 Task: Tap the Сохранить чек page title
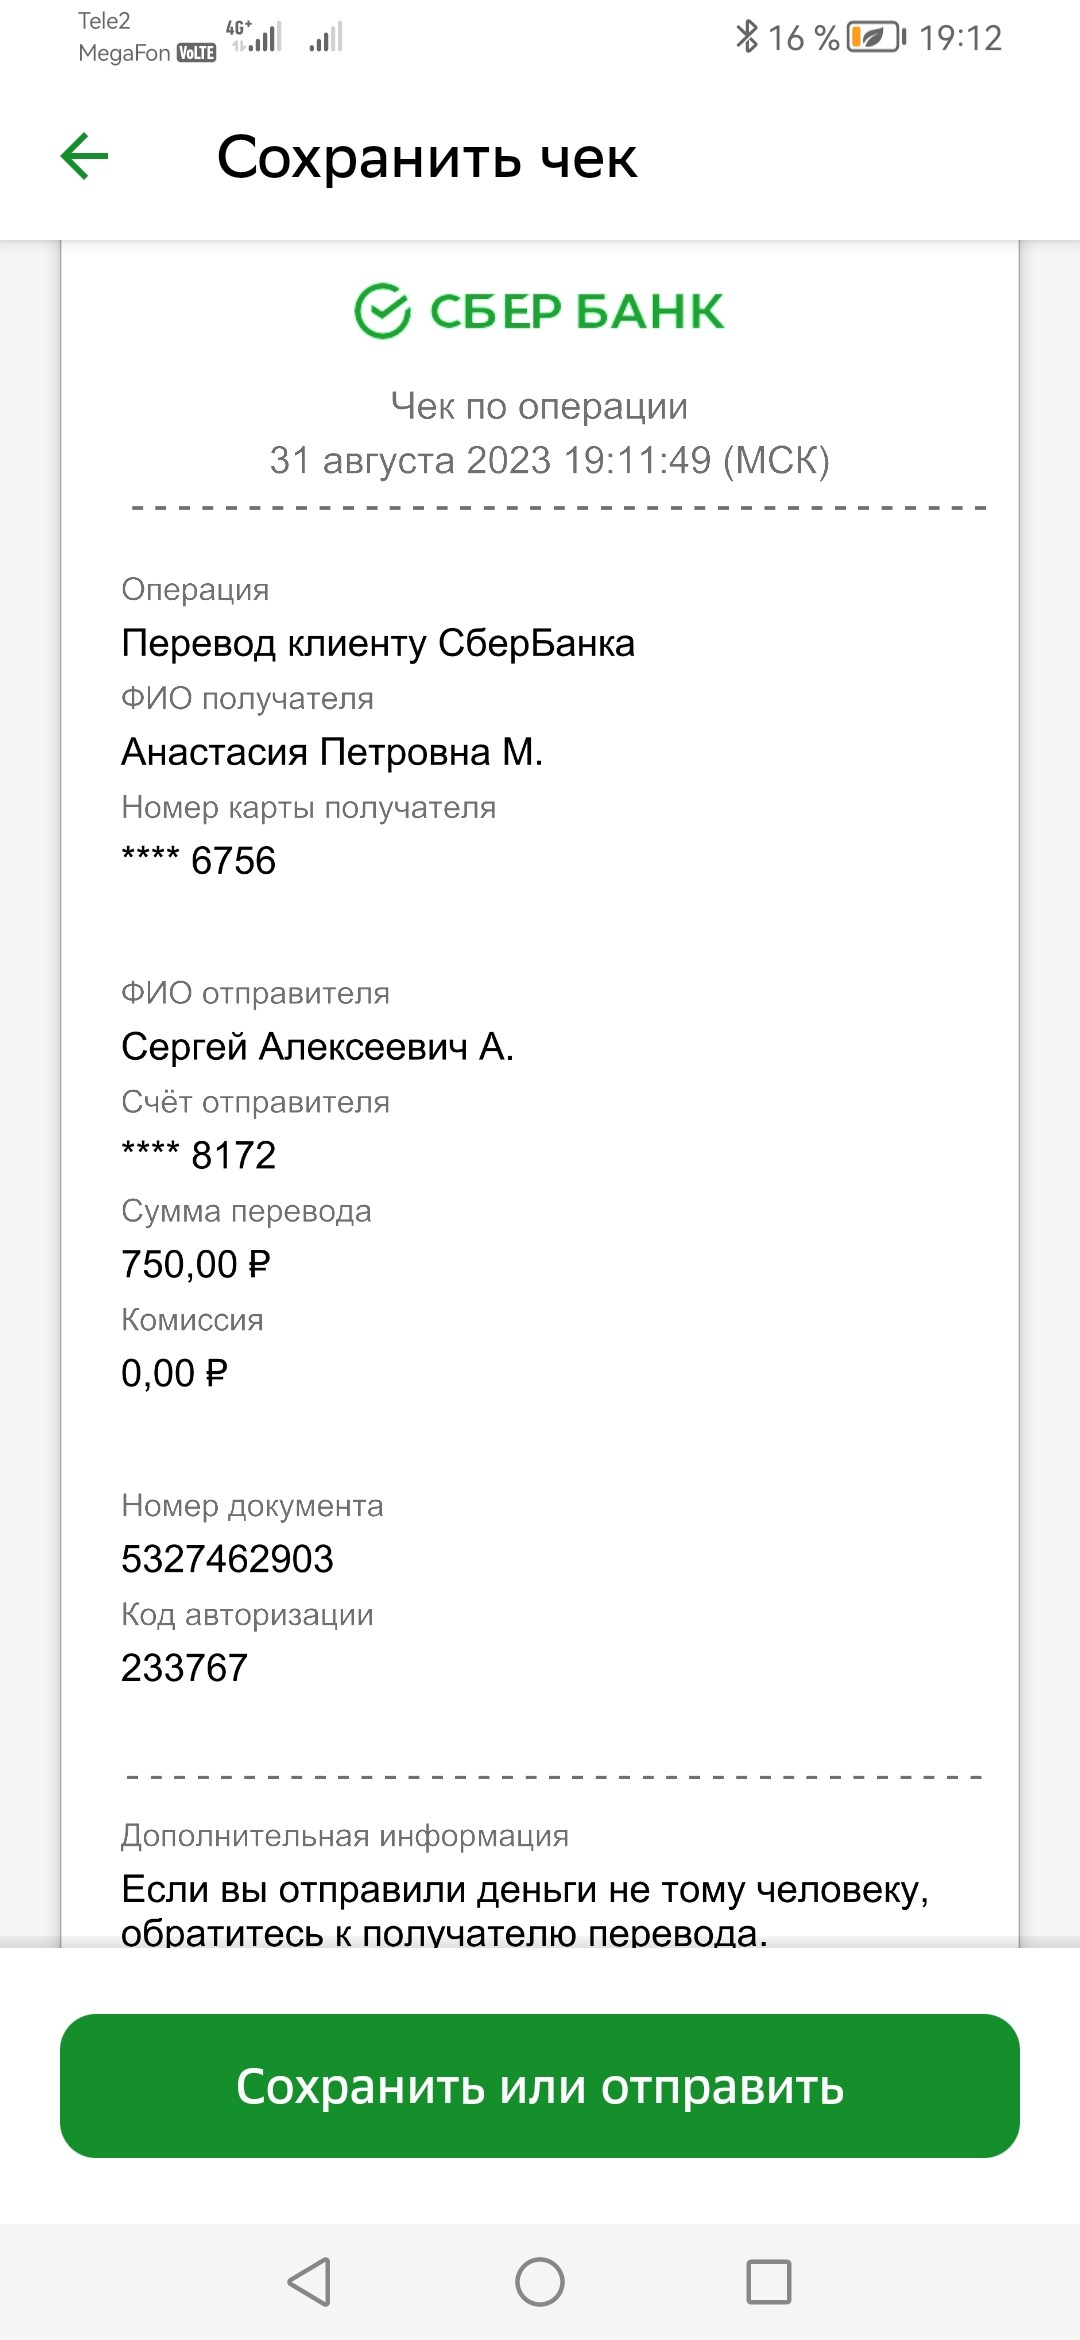pos(427,157)
